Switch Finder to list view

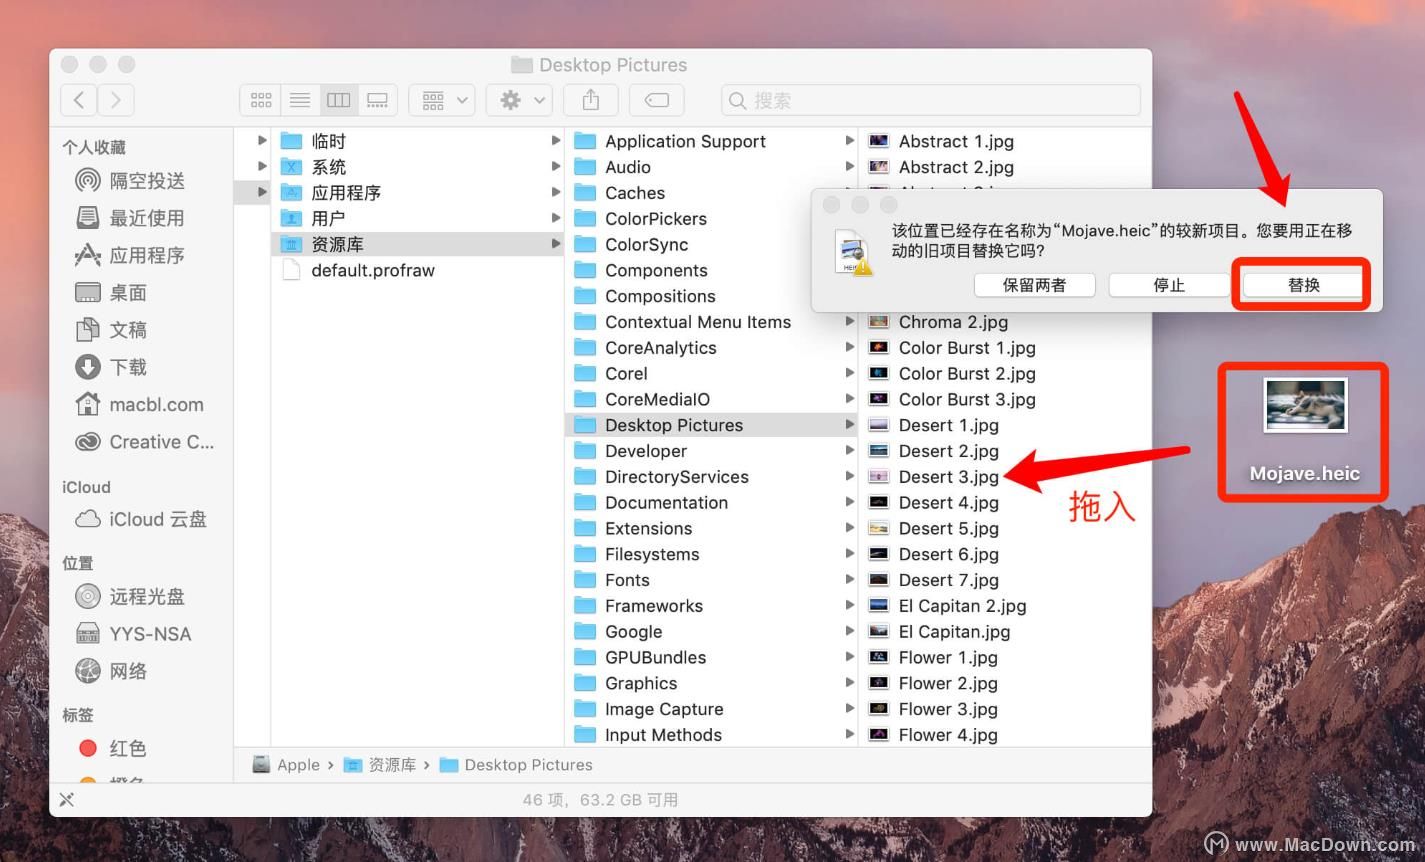(299, 99)
